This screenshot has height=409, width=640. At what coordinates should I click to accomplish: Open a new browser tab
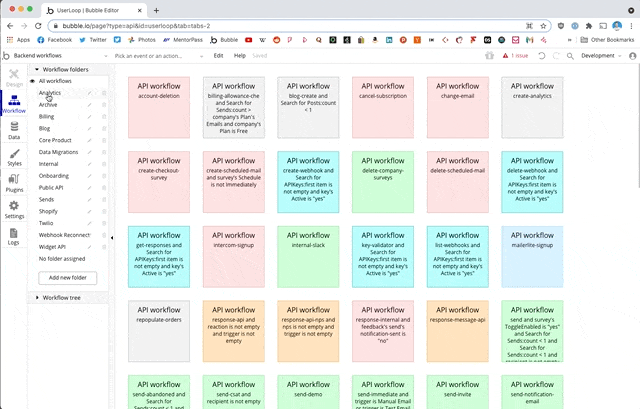click(x=156, y=10)
